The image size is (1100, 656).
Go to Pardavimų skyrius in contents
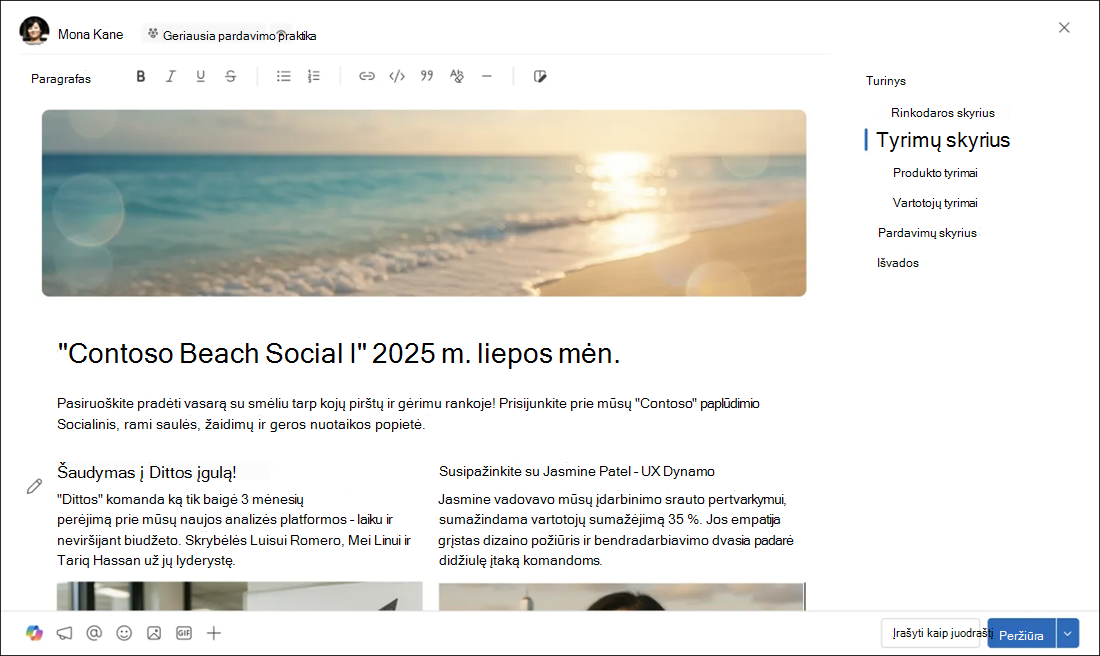(927, 233)
